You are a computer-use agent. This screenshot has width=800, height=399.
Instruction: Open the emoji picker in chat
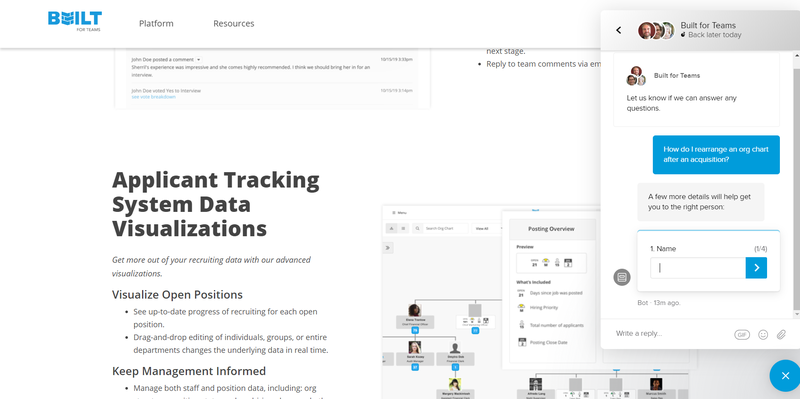[763, 335]
